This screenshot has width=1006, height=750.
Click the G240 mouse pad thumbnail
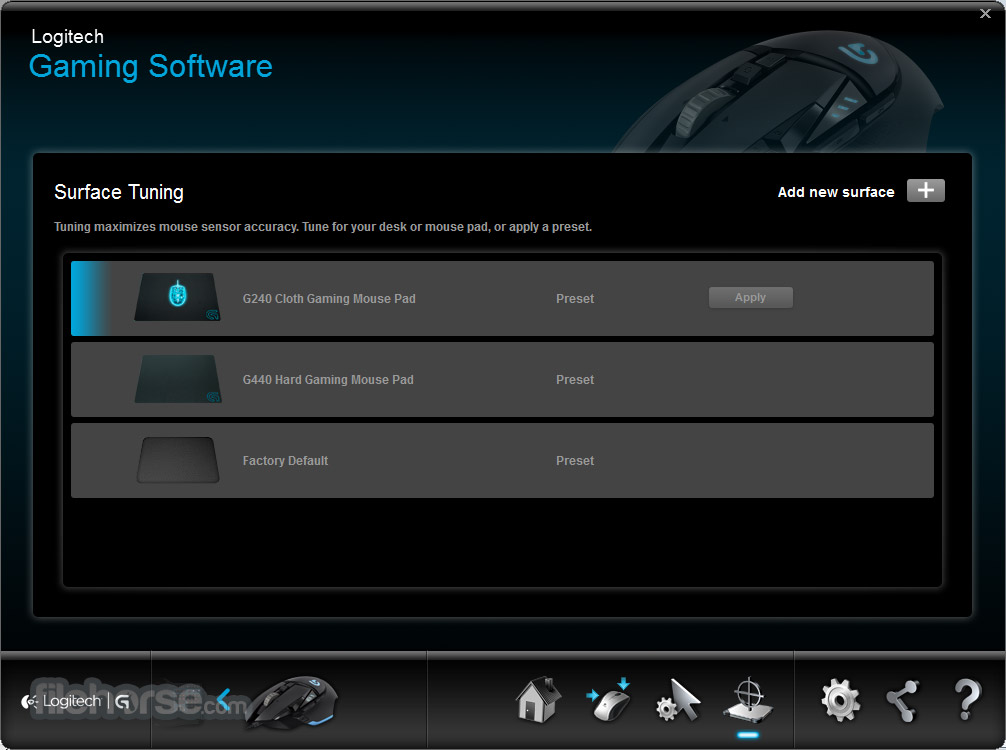177,297
